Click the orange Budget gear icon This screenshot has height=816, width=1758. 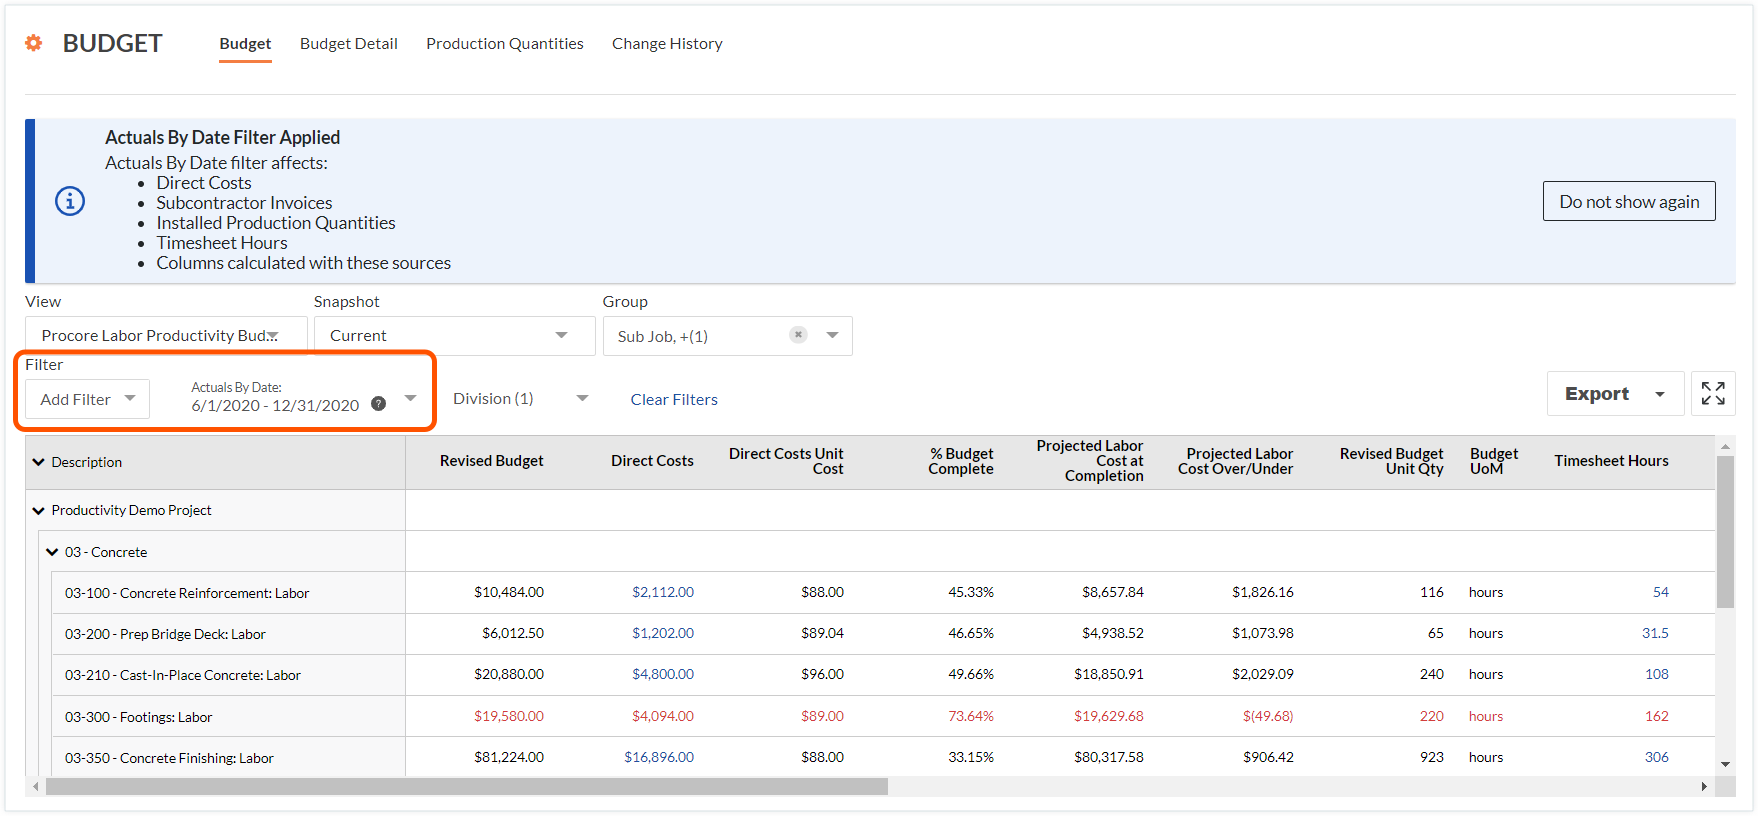pyautogui.click(x=34, y=43)
